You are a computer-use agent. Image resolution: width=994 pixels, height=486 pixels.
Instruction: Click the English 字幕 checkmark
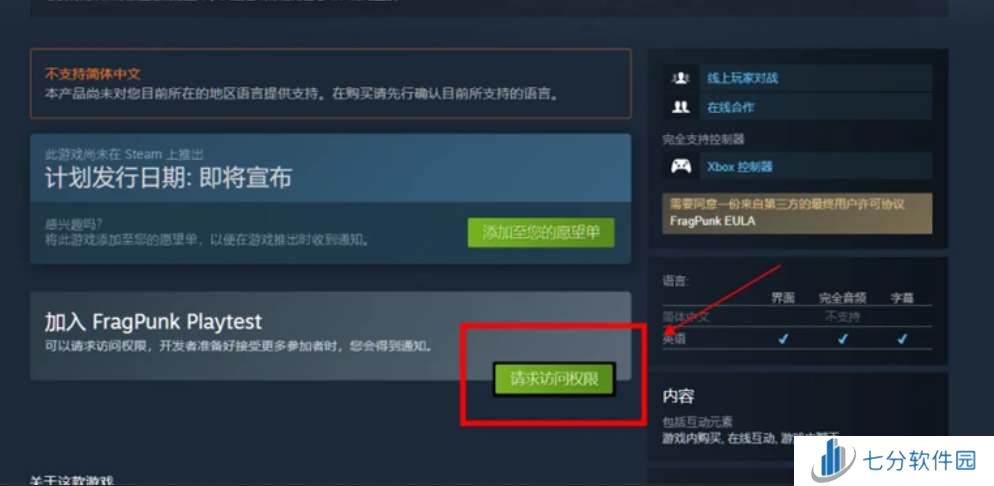(x=901, y=339)
